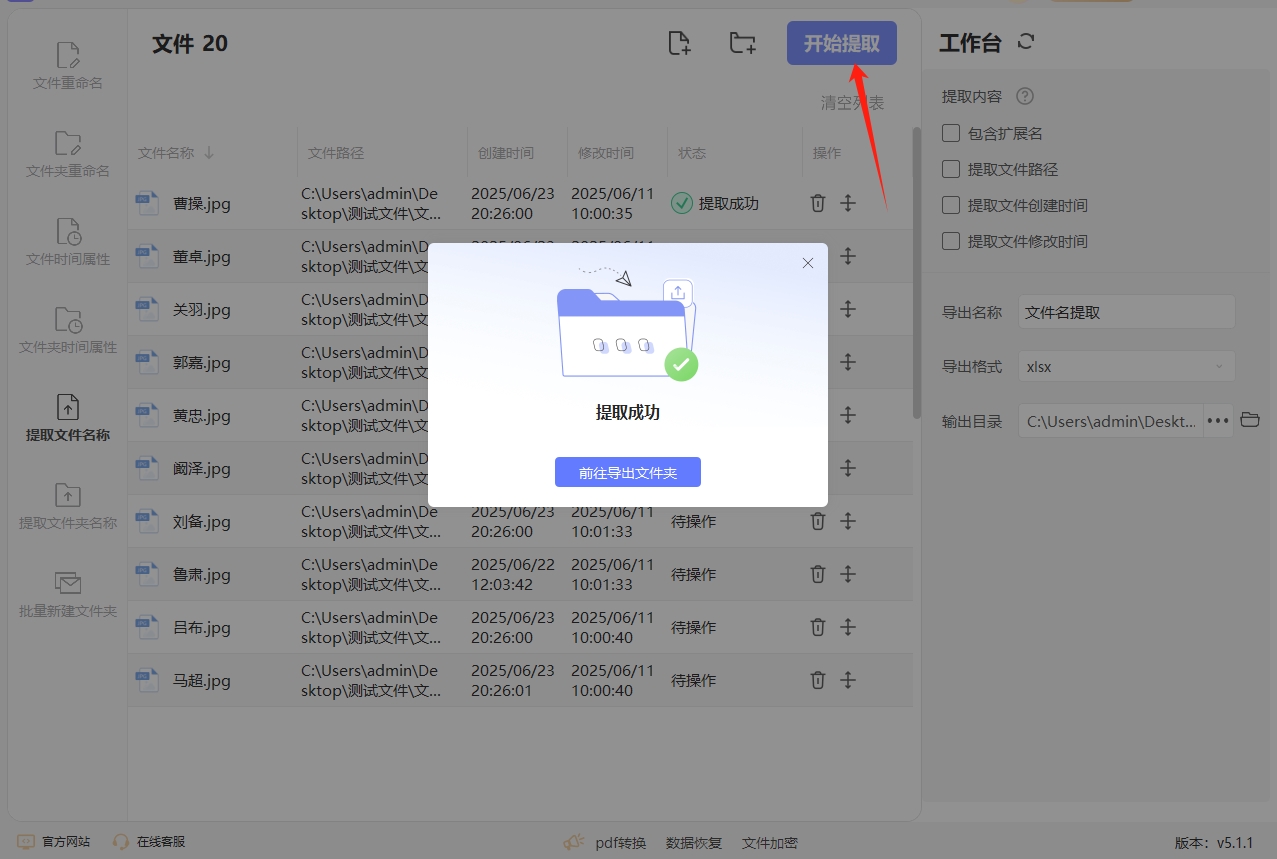This screenshot has width=1277, height=859.
Task: Open the help icon next to 提取内容
Action: (x=1024, y=97)
